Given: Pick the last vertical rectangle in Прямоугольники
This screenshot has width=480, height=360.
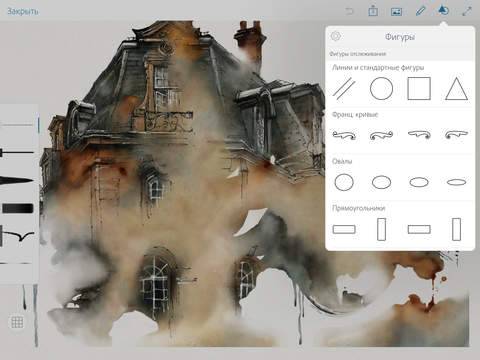Looking at the screenshot, I should pos(456,229).
